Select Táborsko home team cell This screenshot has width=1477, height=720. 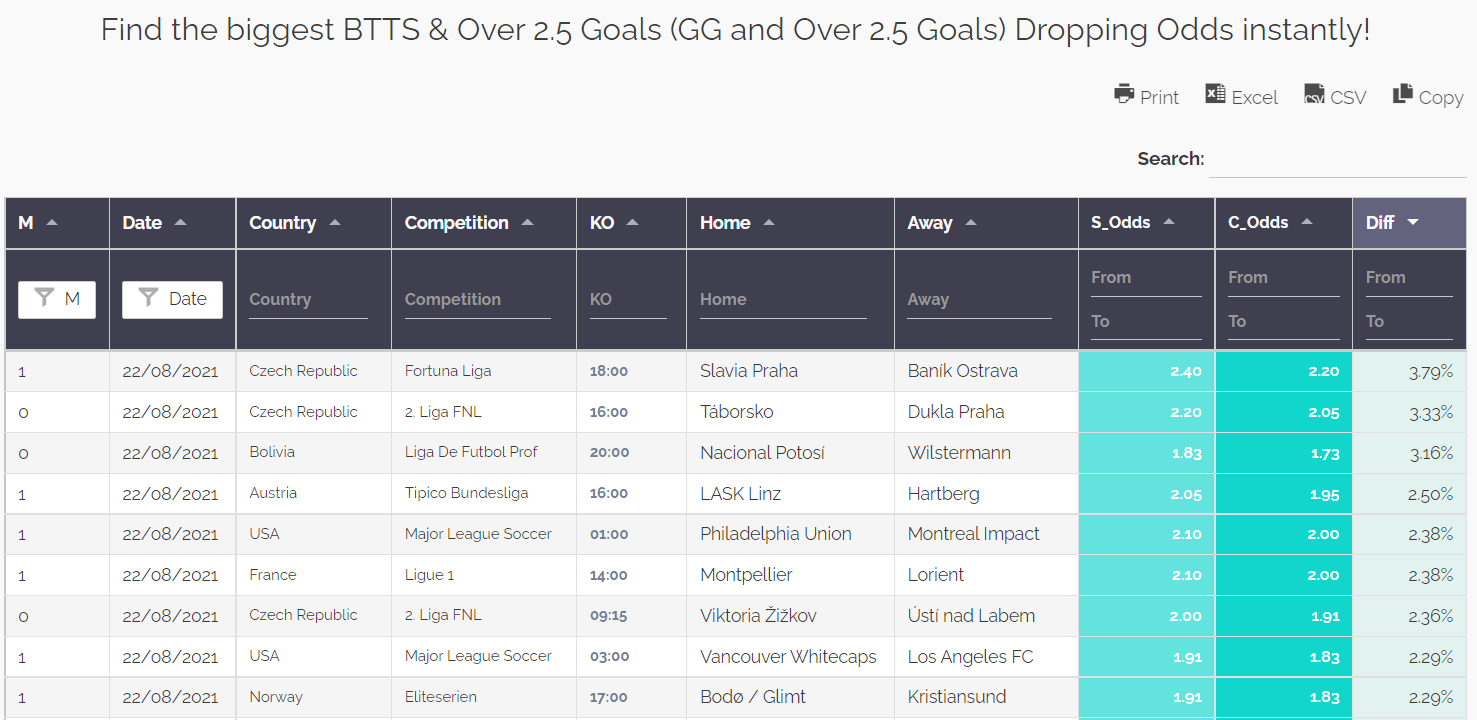pyautogui.click(x=791, y=412)
